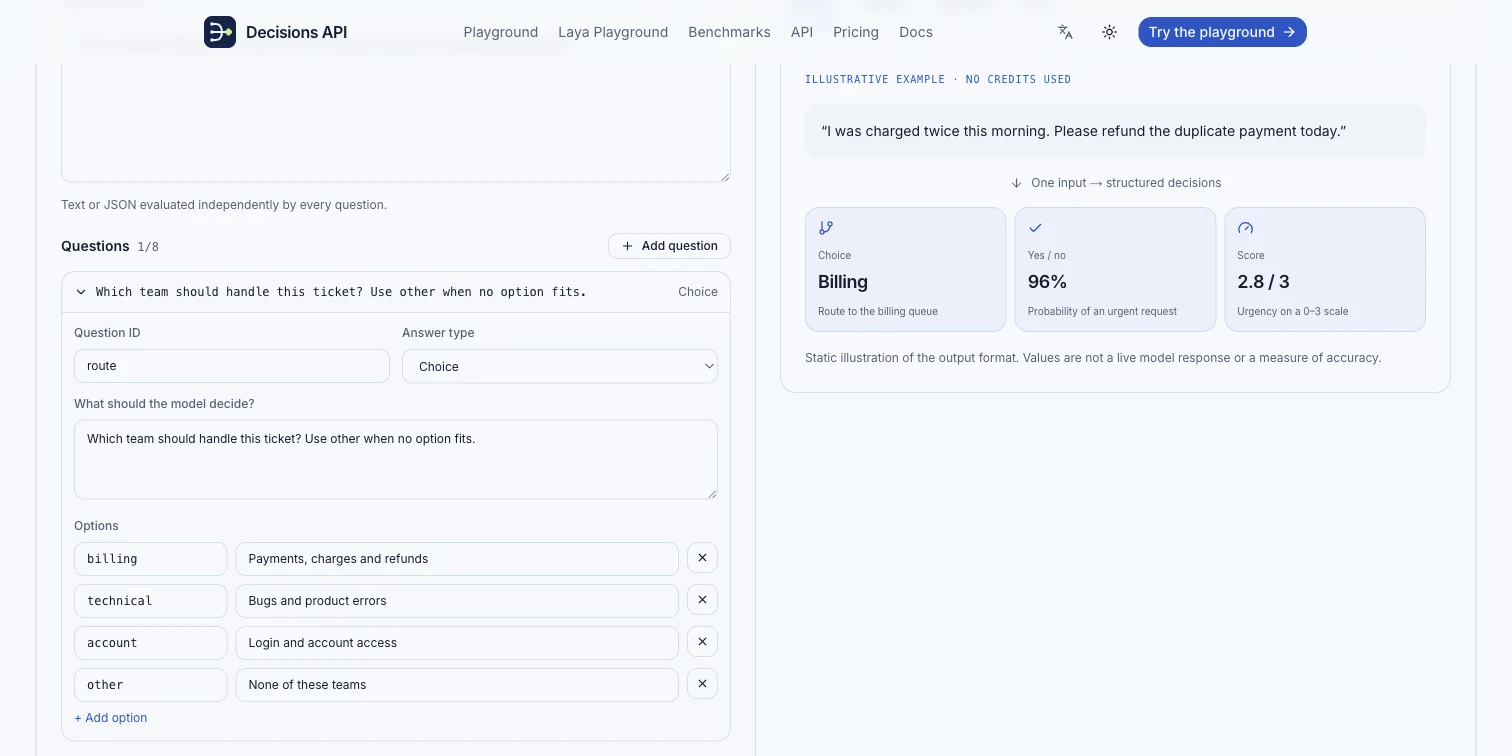The image size is (1512, 756).
Task: Click into the 'What should the model decide?' textarea
Action: [396, 459]
